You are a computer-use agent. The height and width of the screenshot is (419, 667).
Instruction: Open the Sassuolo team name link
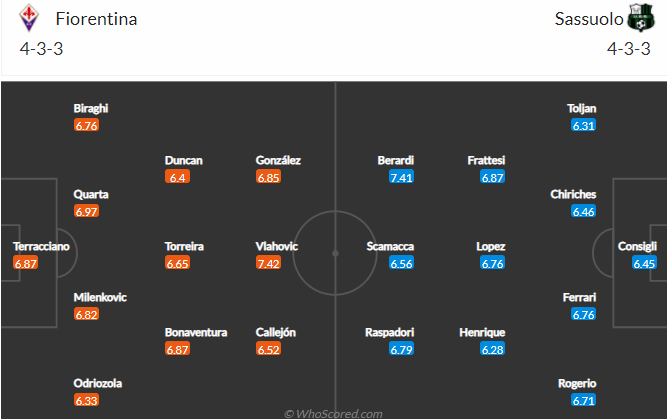click(589, 19)
